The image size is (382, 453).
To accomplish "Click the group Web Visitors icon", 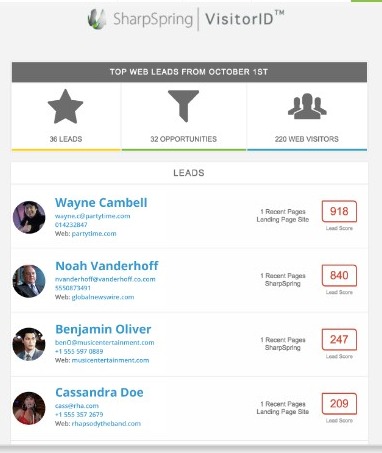I will (307, 106).
